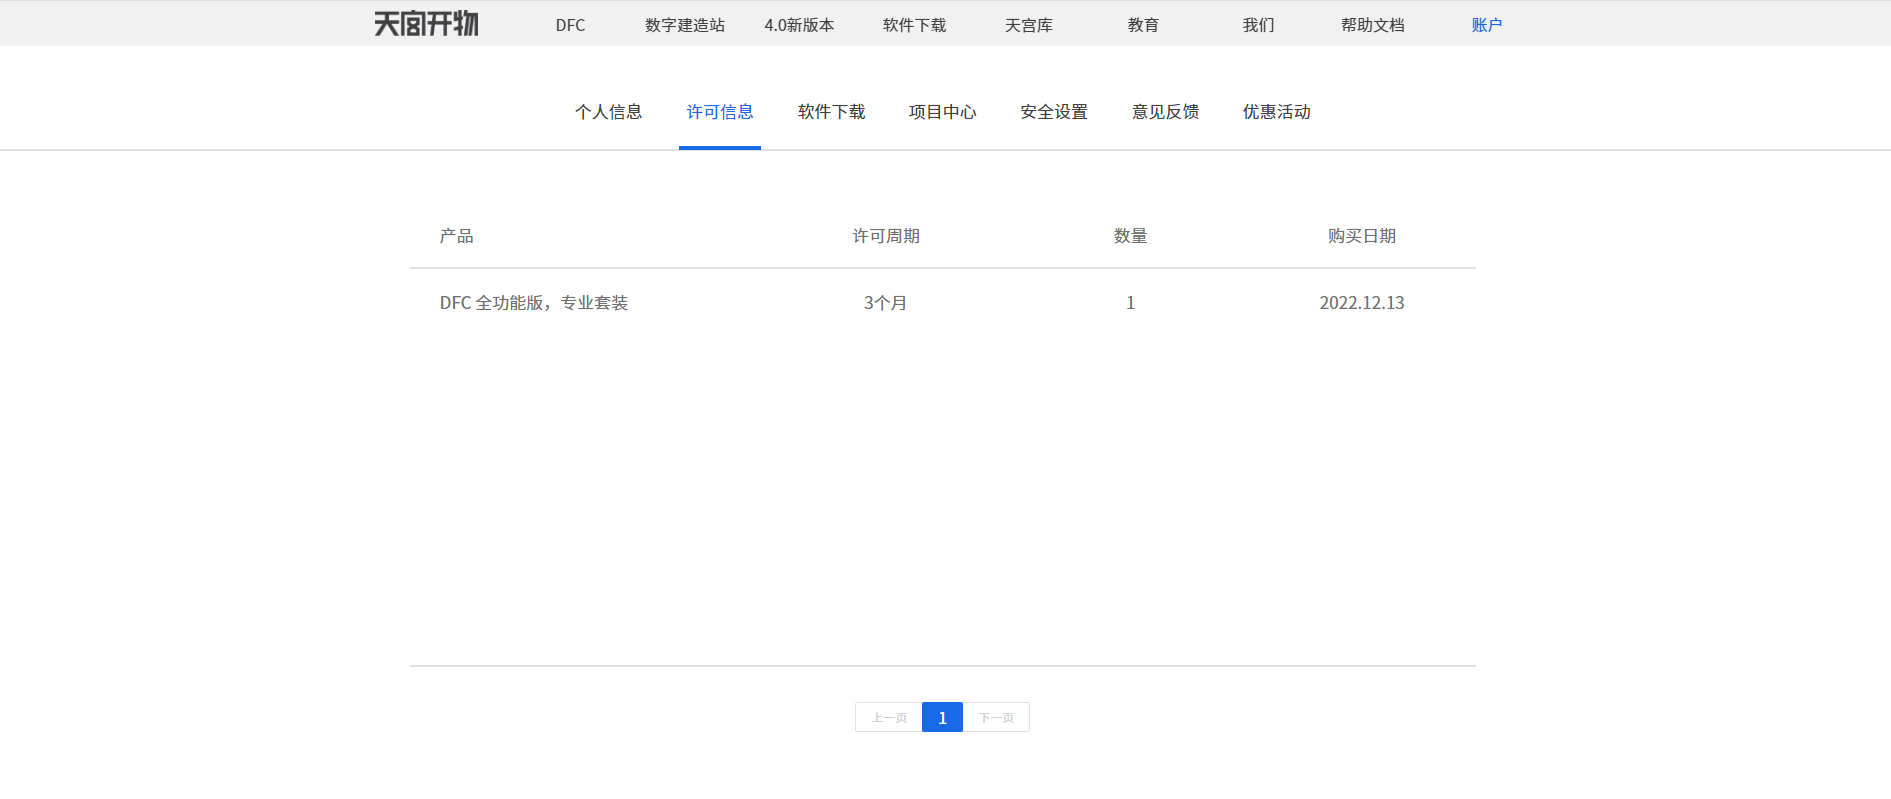This screenshot has height=799, width=1891.
Task: Click the 教育 navigation item
Action: (x=1143, y=25)
